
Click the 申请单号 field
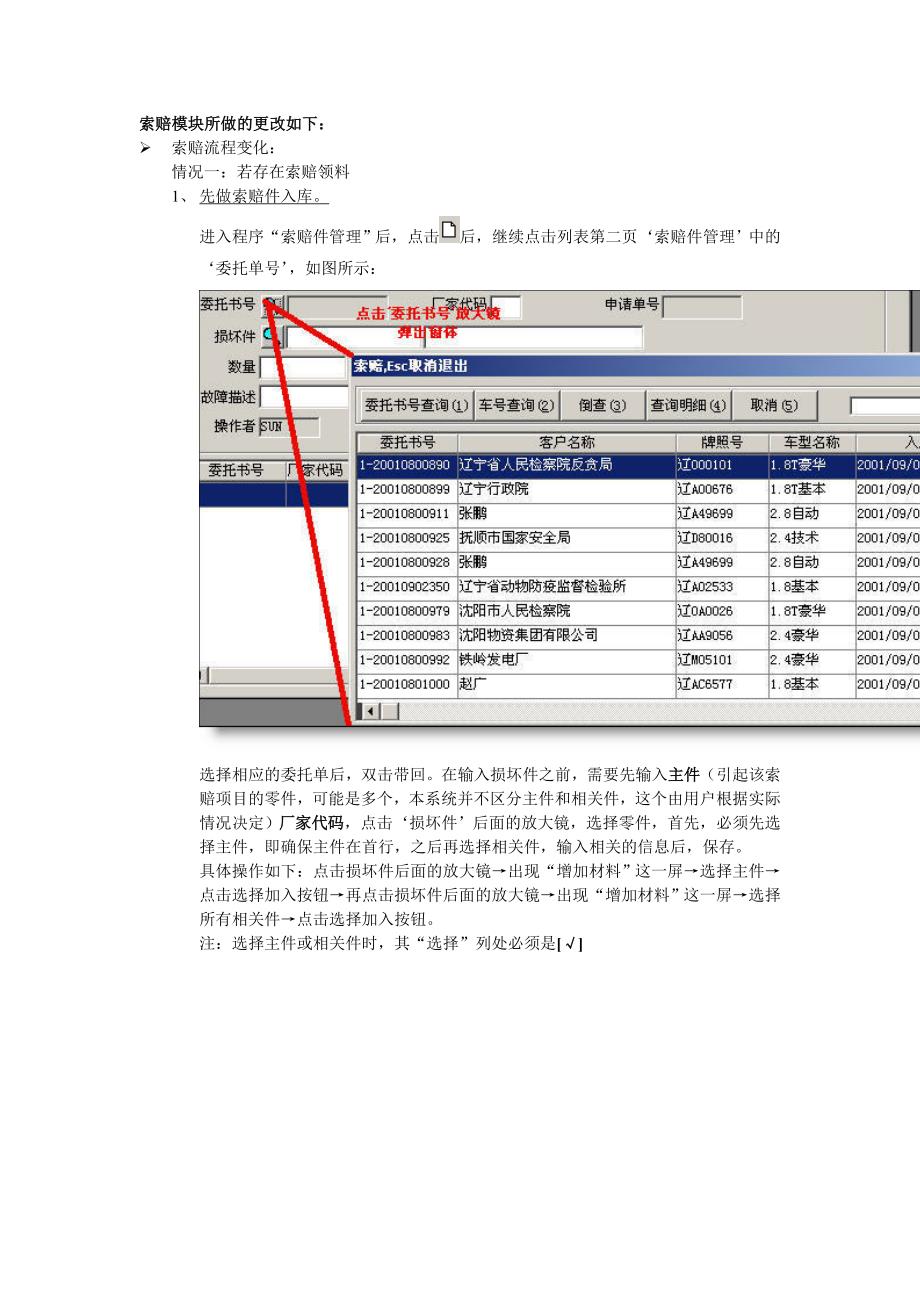coord(701,307)
